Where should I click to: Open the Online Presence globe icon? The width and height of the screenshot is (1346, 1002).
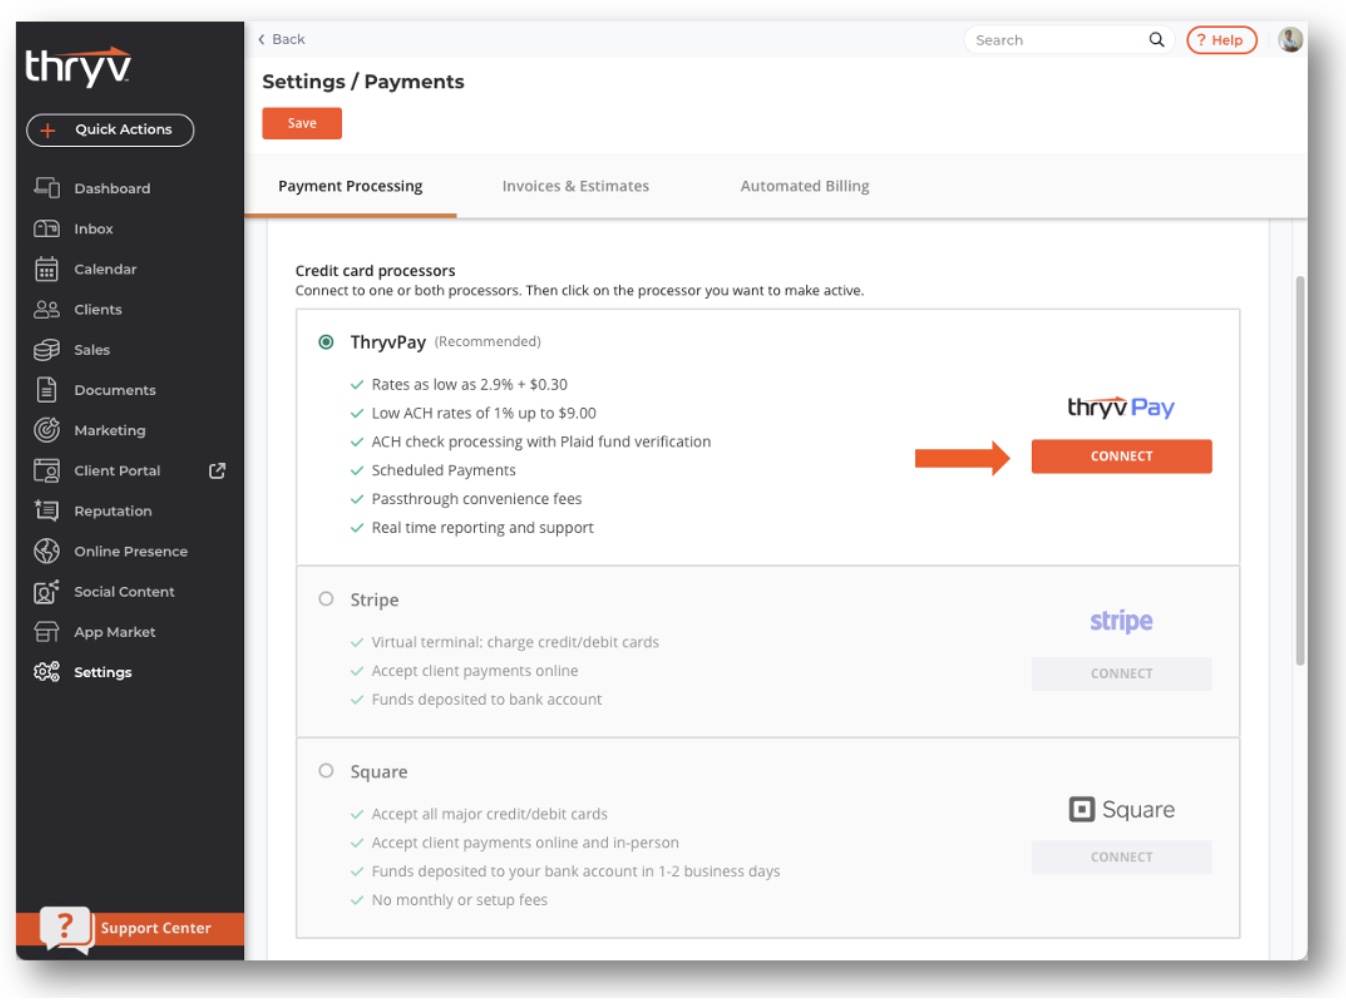[47, 551]
